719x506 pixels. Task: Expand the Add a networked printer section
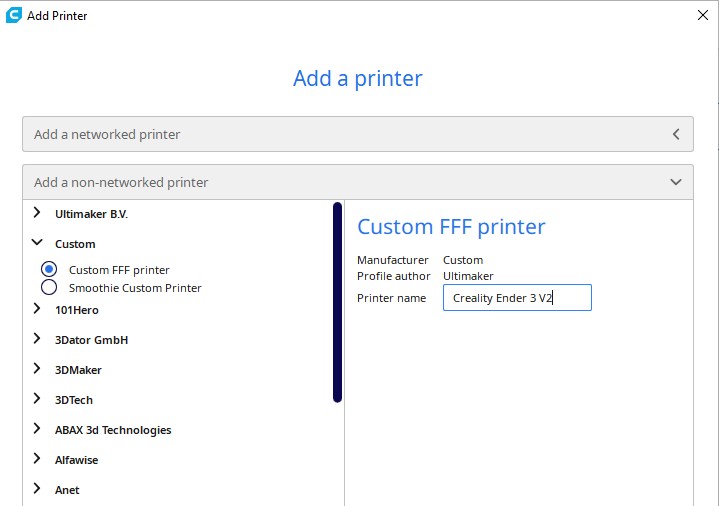(676, 134)
